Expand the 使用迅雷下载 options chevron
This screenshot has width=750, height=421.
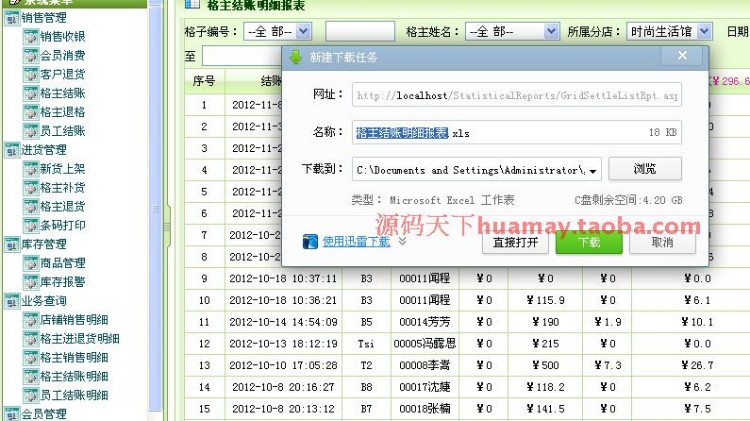coord(402,241)
